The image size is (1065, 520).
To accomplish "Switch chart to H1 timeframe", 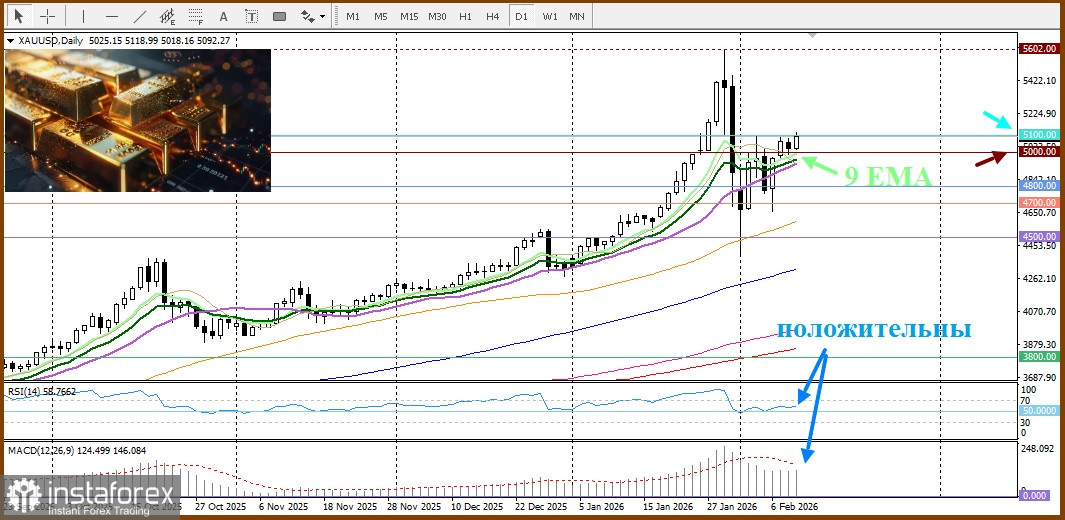I will coord(465,16).
